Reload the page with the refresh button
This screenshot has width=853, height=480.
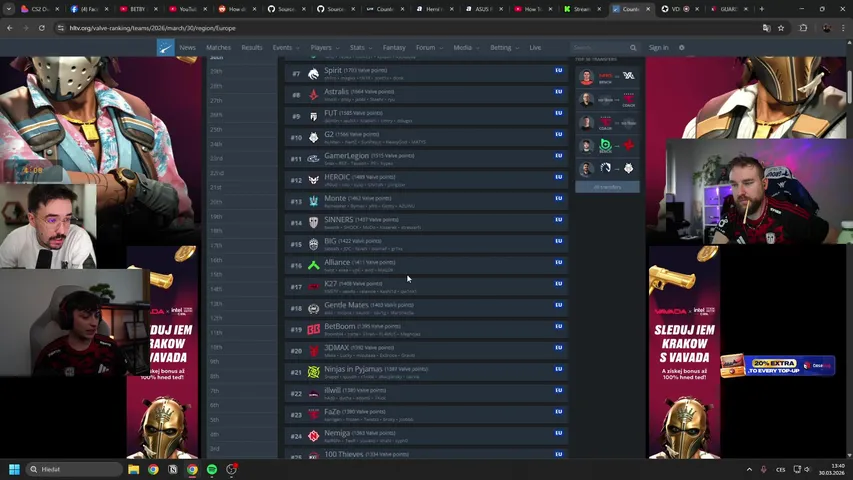[41, 28]
